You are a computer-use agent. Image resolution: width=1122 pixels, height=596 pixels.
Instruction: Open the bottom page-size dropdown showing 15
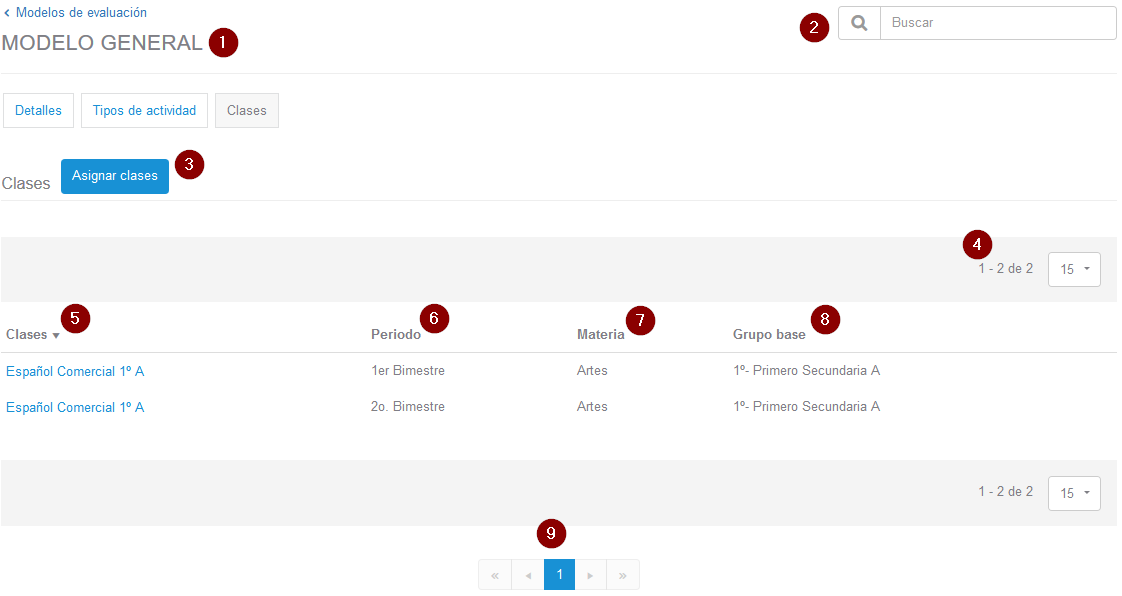(x=1074, y=493)
